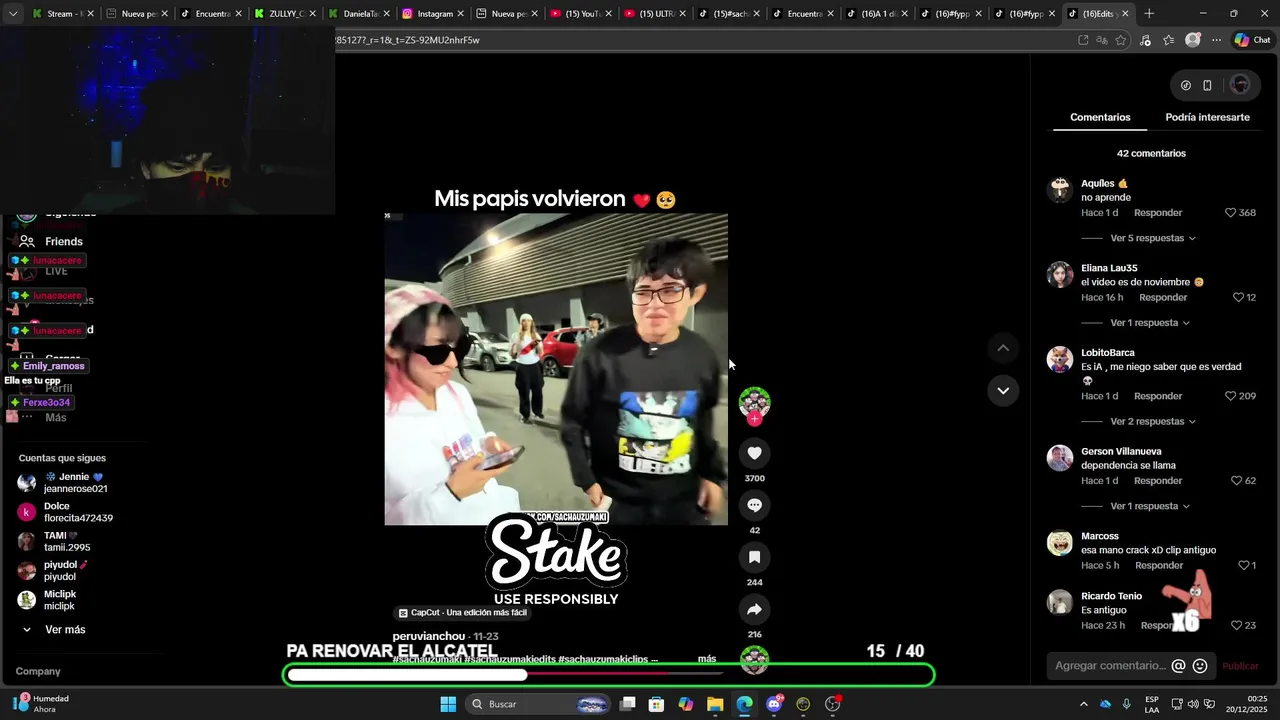Viewport: 1280px width, 720px height.
Task: Open the Edge favorites list icon
Action: point(1168,40)
